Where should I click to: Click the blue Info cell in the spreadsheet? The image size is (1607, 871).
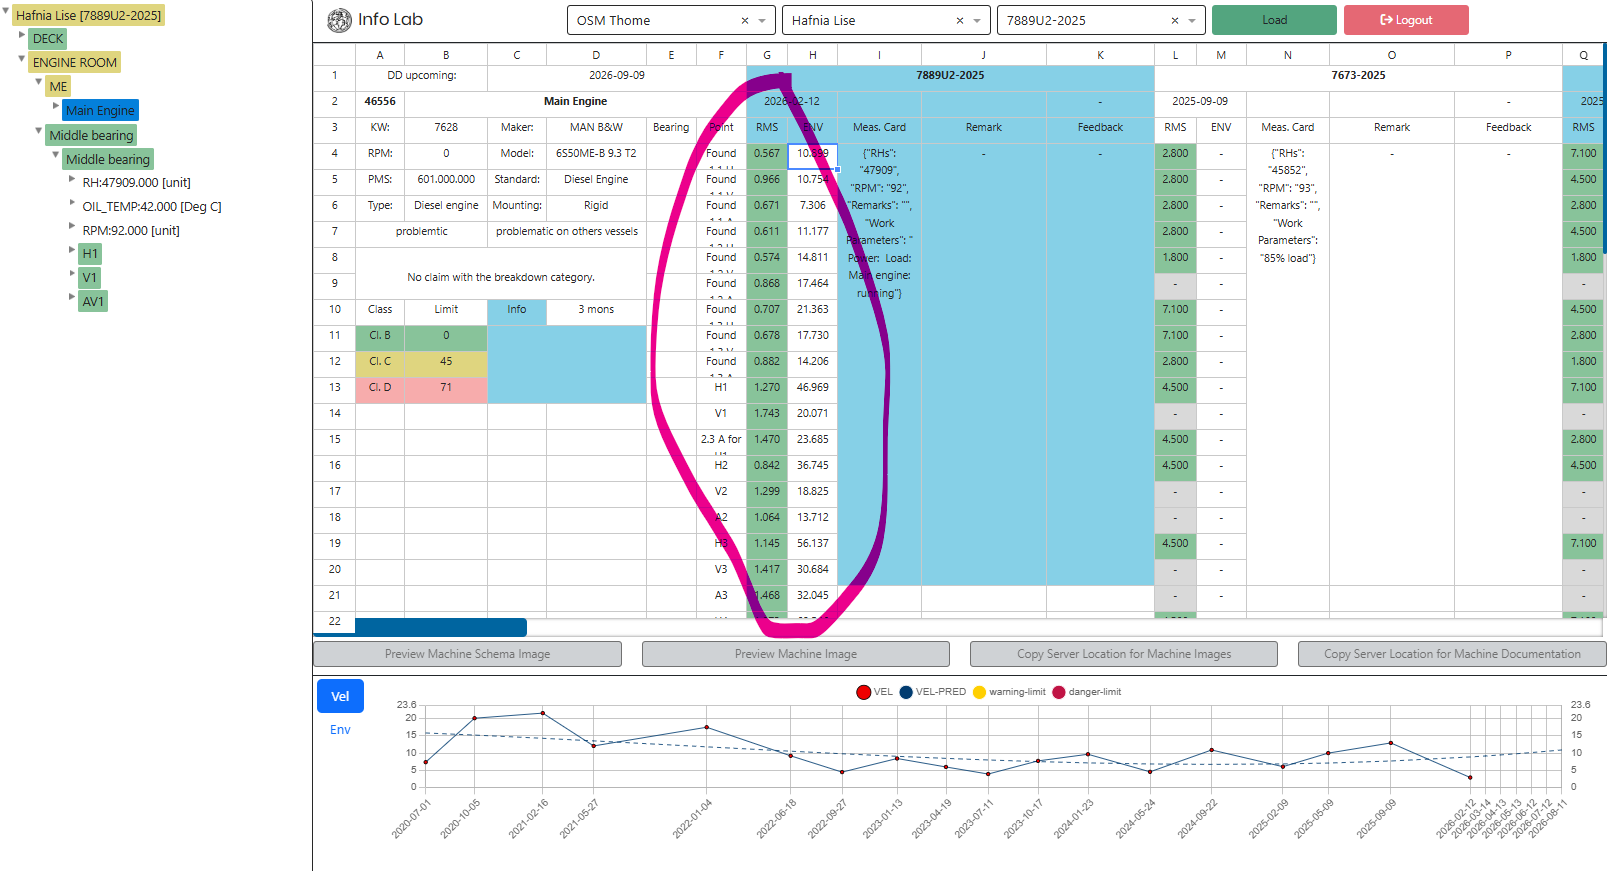[x=516, y=310]
